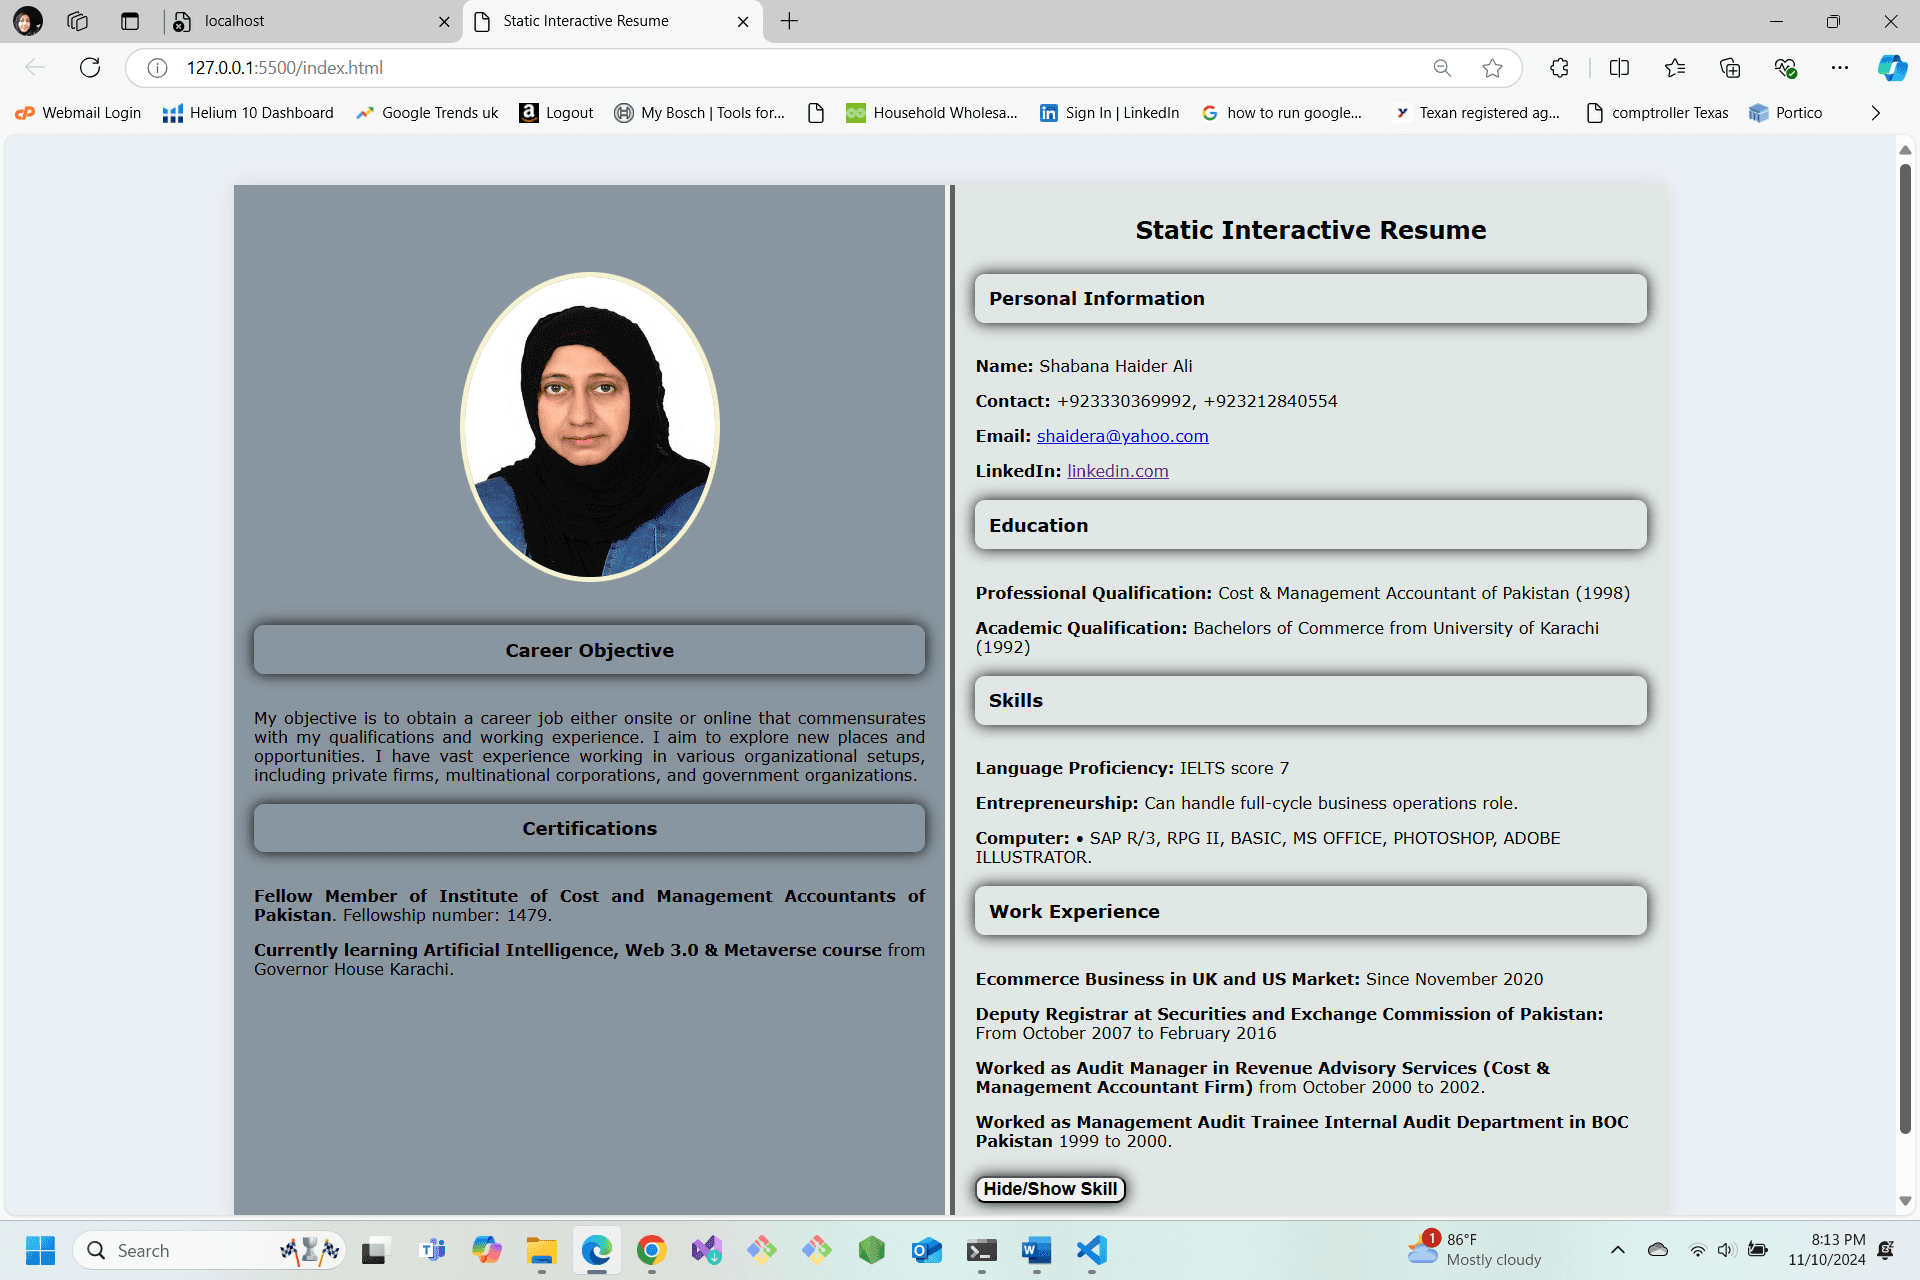Close the Static Interactive Resume tab
Screen dimensions: 1920x1280
(x=743, y=22)
